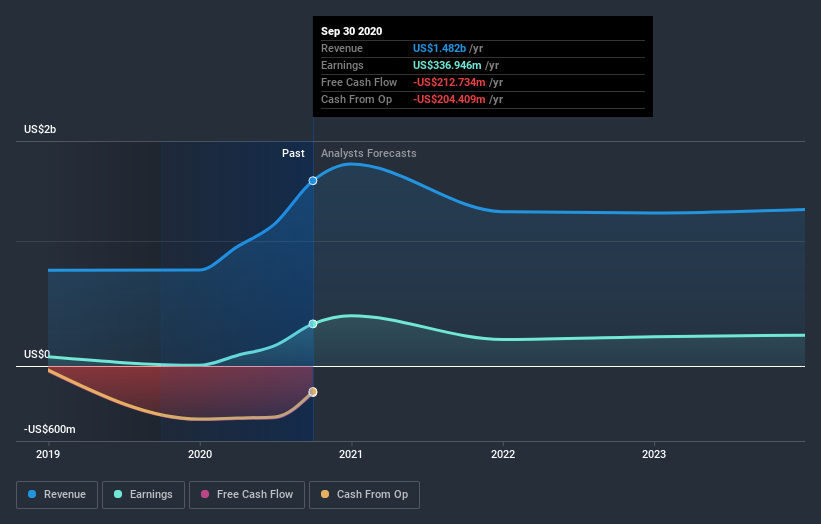Toggle the Revenue legend series

point(57,495)
